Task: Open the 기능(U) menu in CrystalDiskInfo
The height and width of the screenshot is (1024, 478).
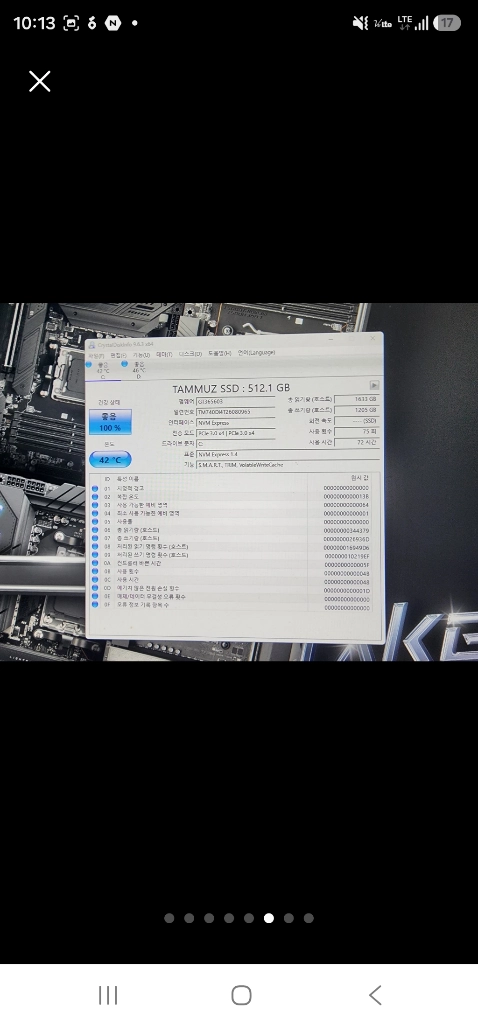Action: [142, 355]
